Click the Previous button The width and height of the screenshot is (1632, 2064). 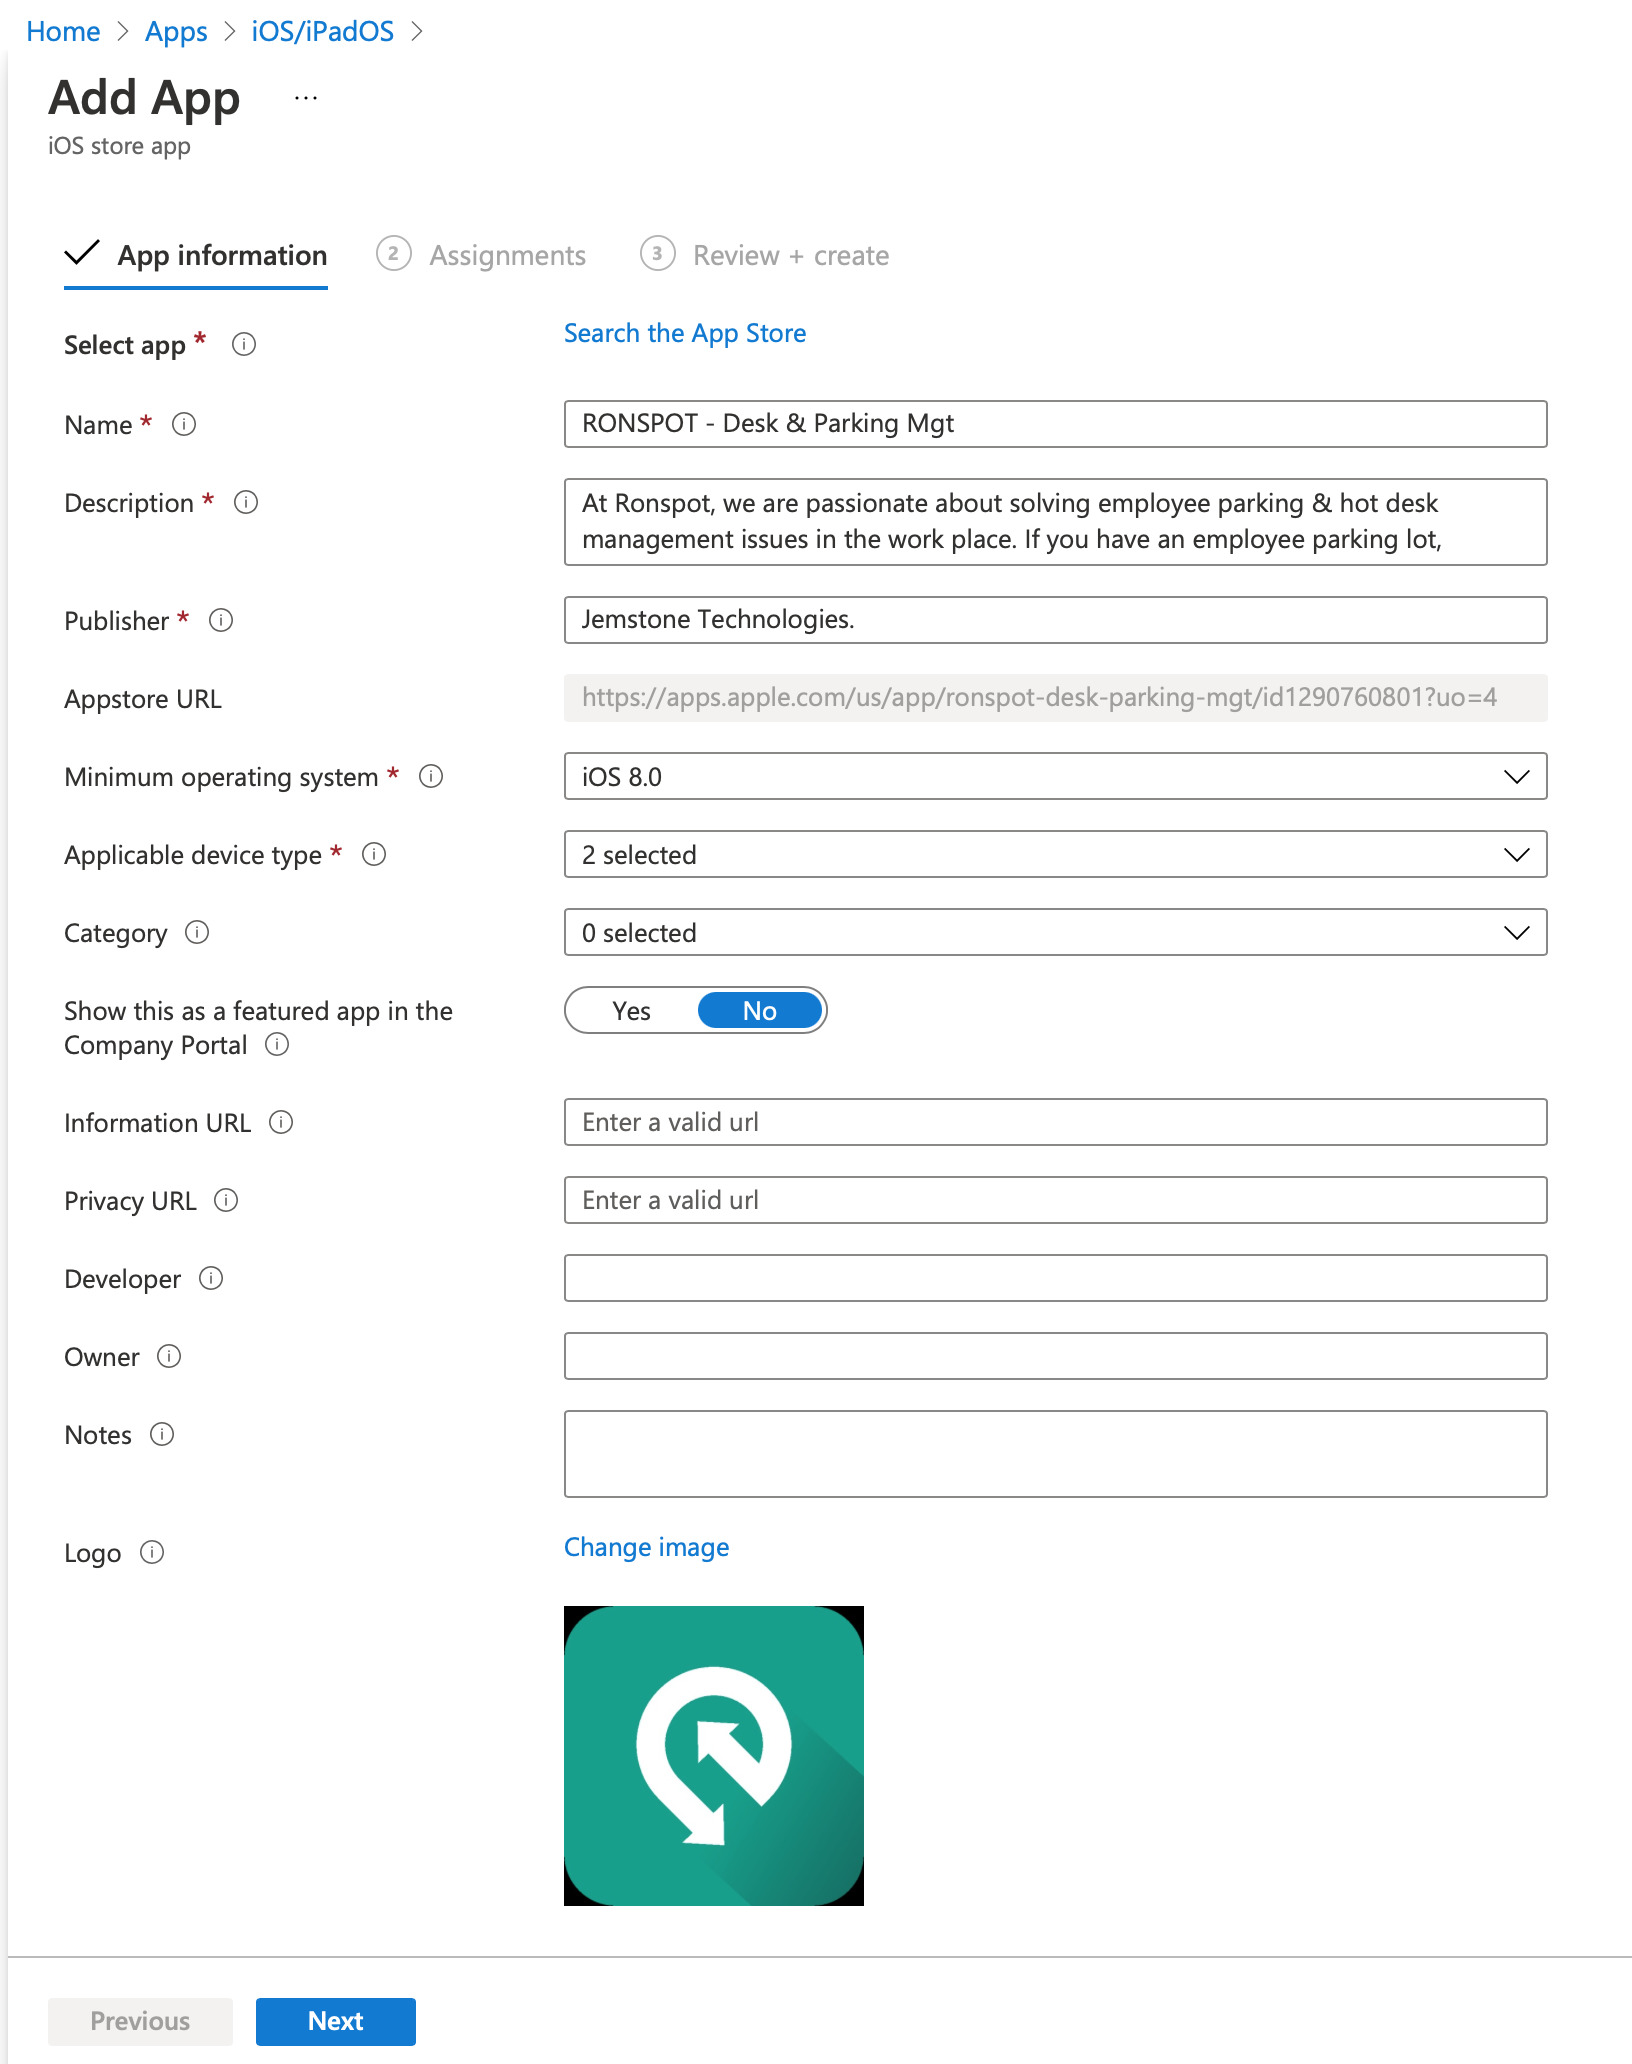tap(140, 2021)
